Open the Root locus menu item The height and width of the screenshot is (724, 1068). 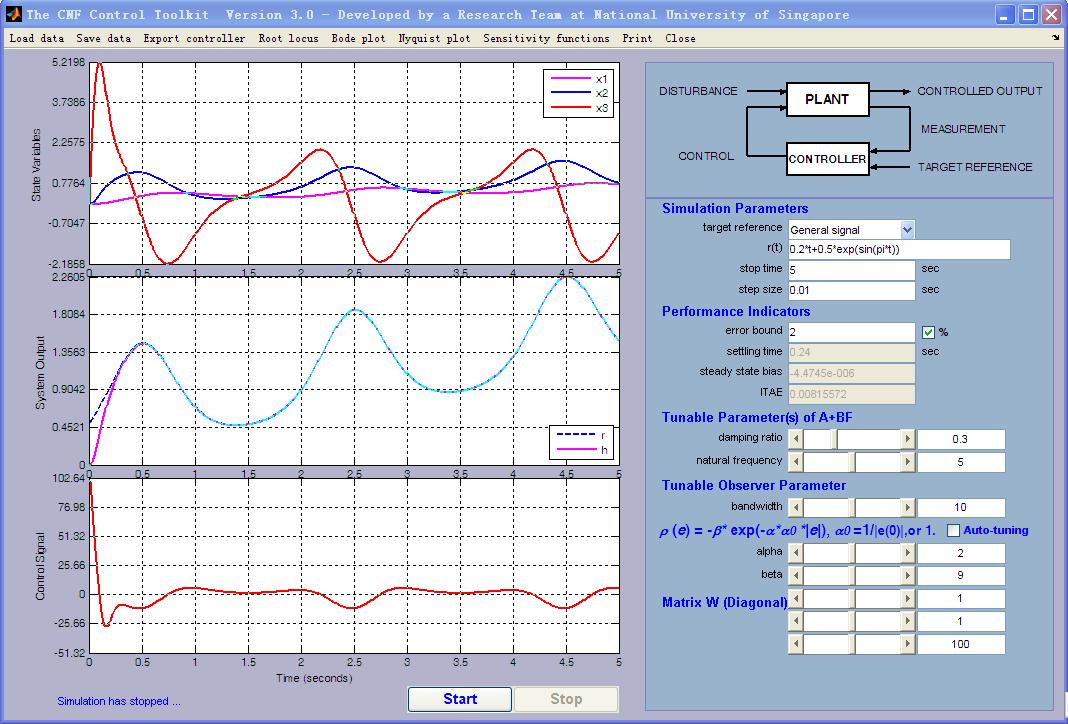288,39
